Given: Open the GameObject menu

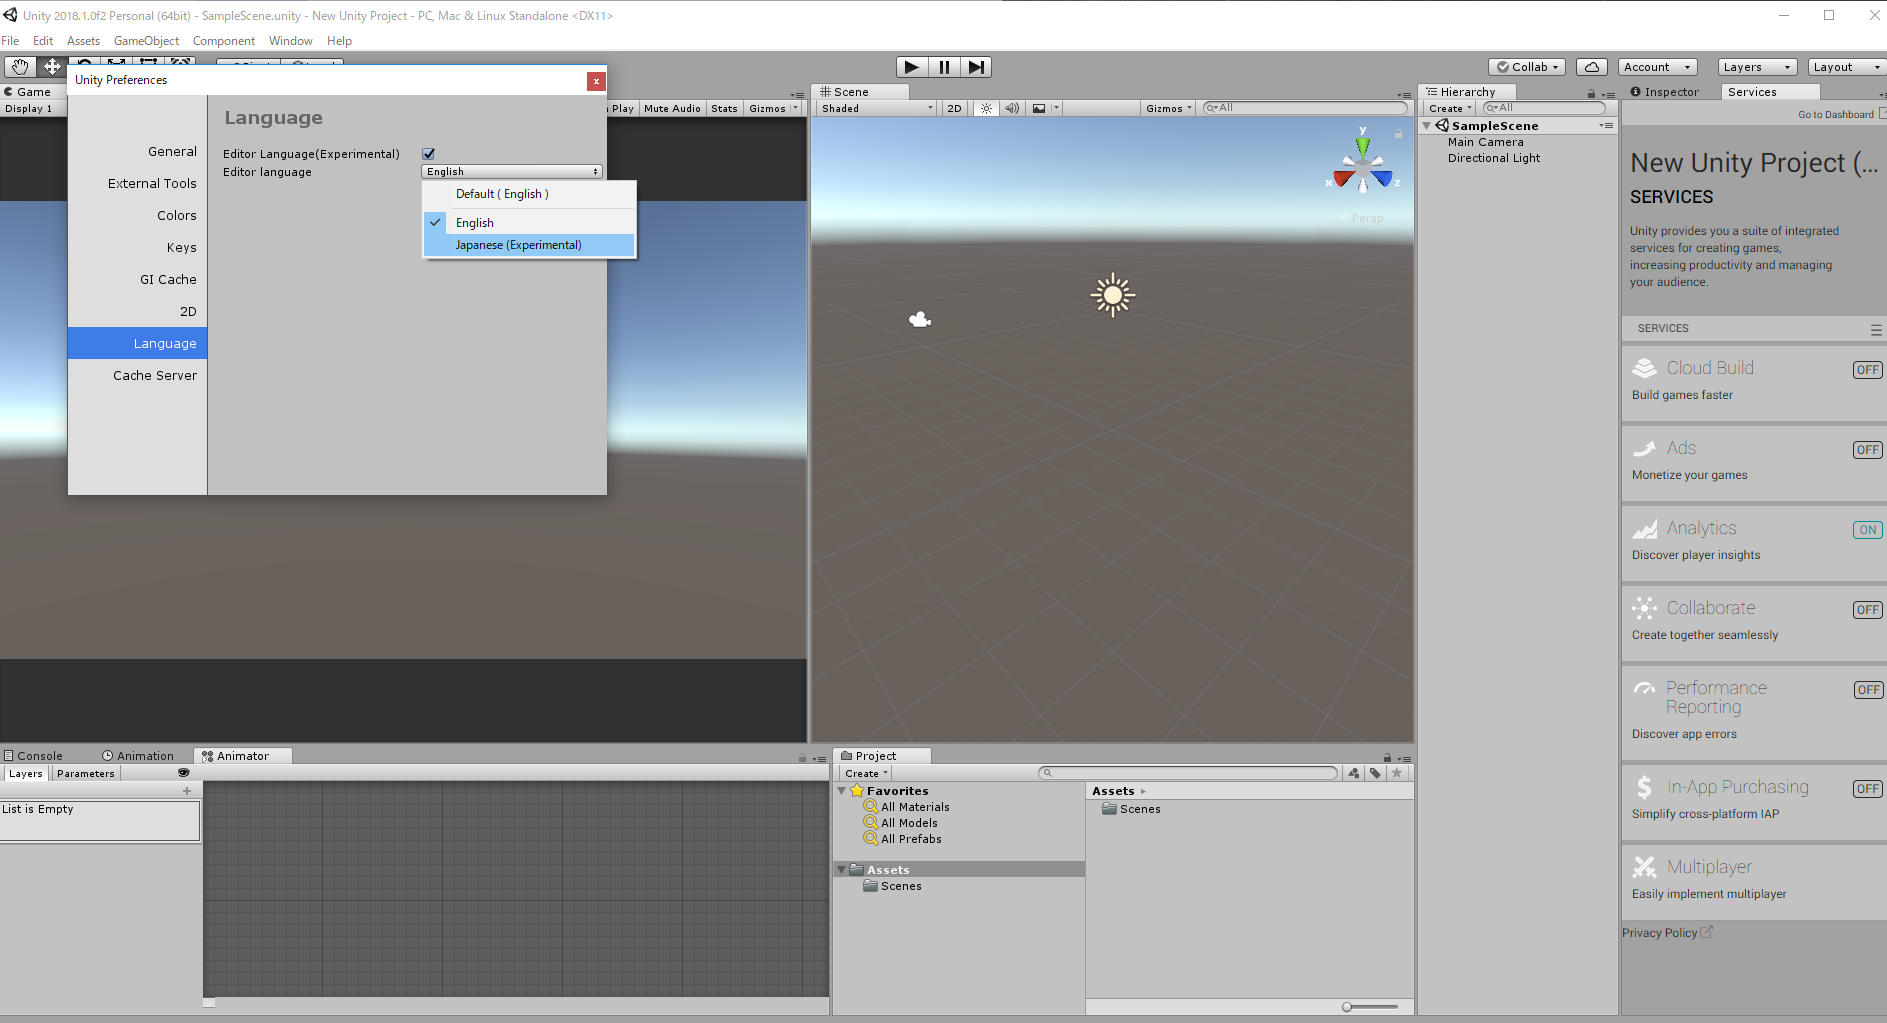Looking at the screenshot, I should click(x=146, y=41).
